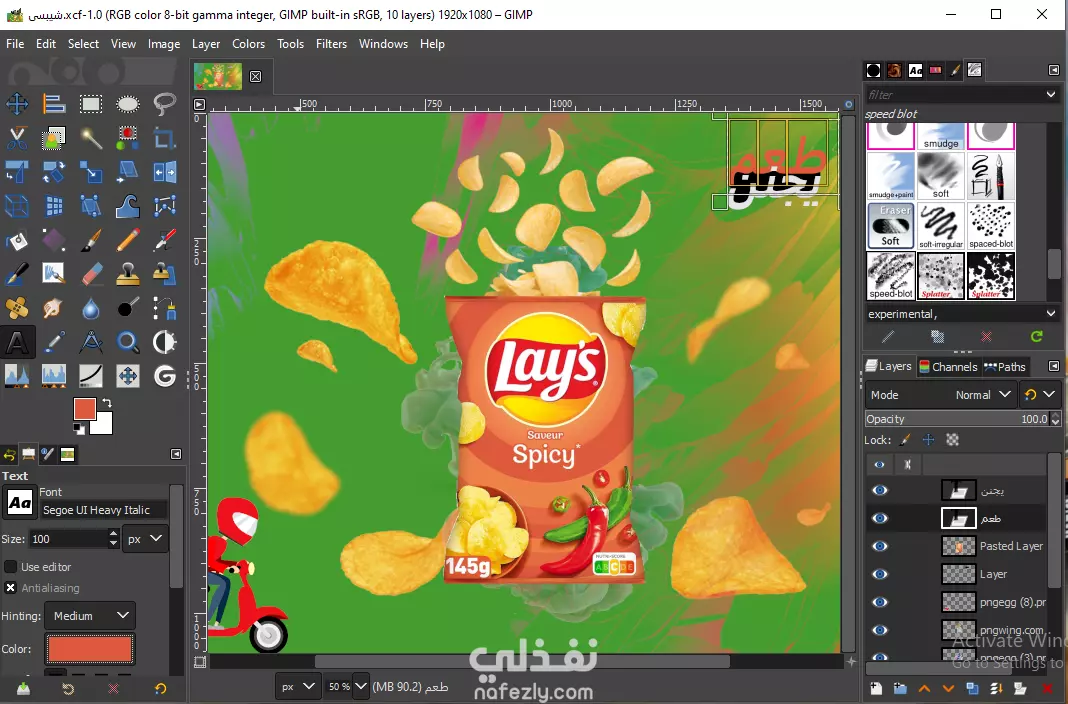Open the layer Mode Normal dropdown

(941, 395)
